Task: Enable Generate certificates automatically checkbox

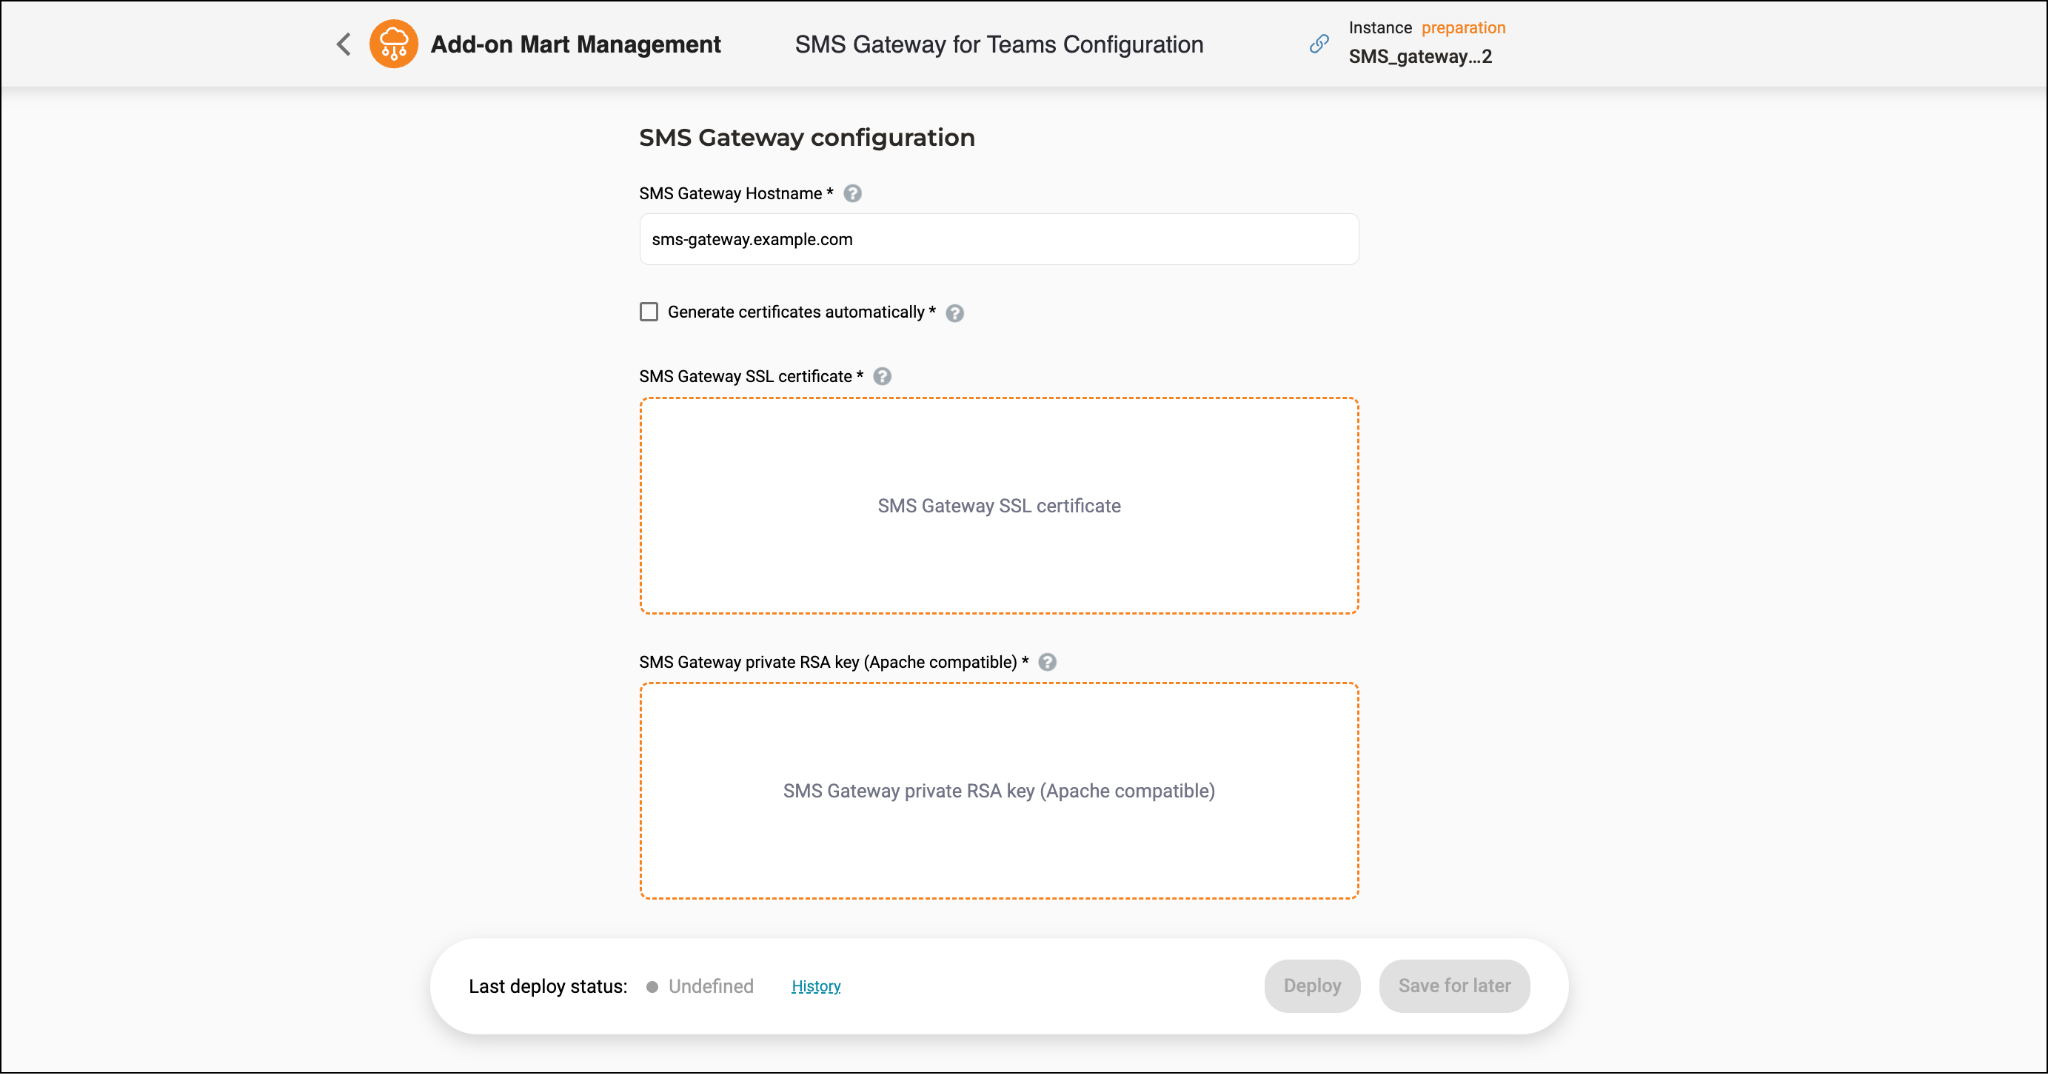Action: coord(649,312)
